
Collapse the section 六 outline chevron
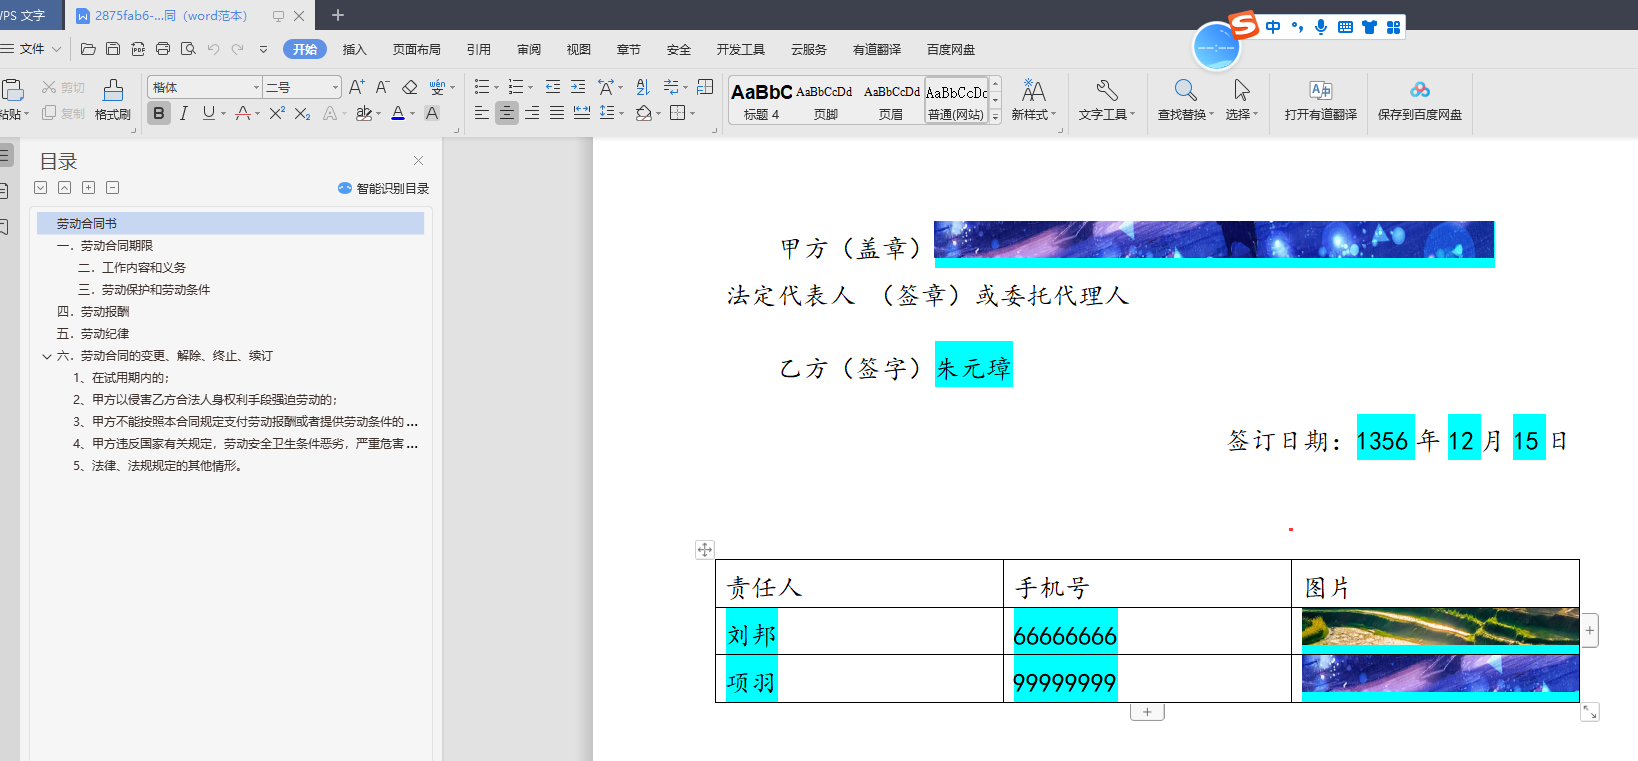(x=47, y=356)
